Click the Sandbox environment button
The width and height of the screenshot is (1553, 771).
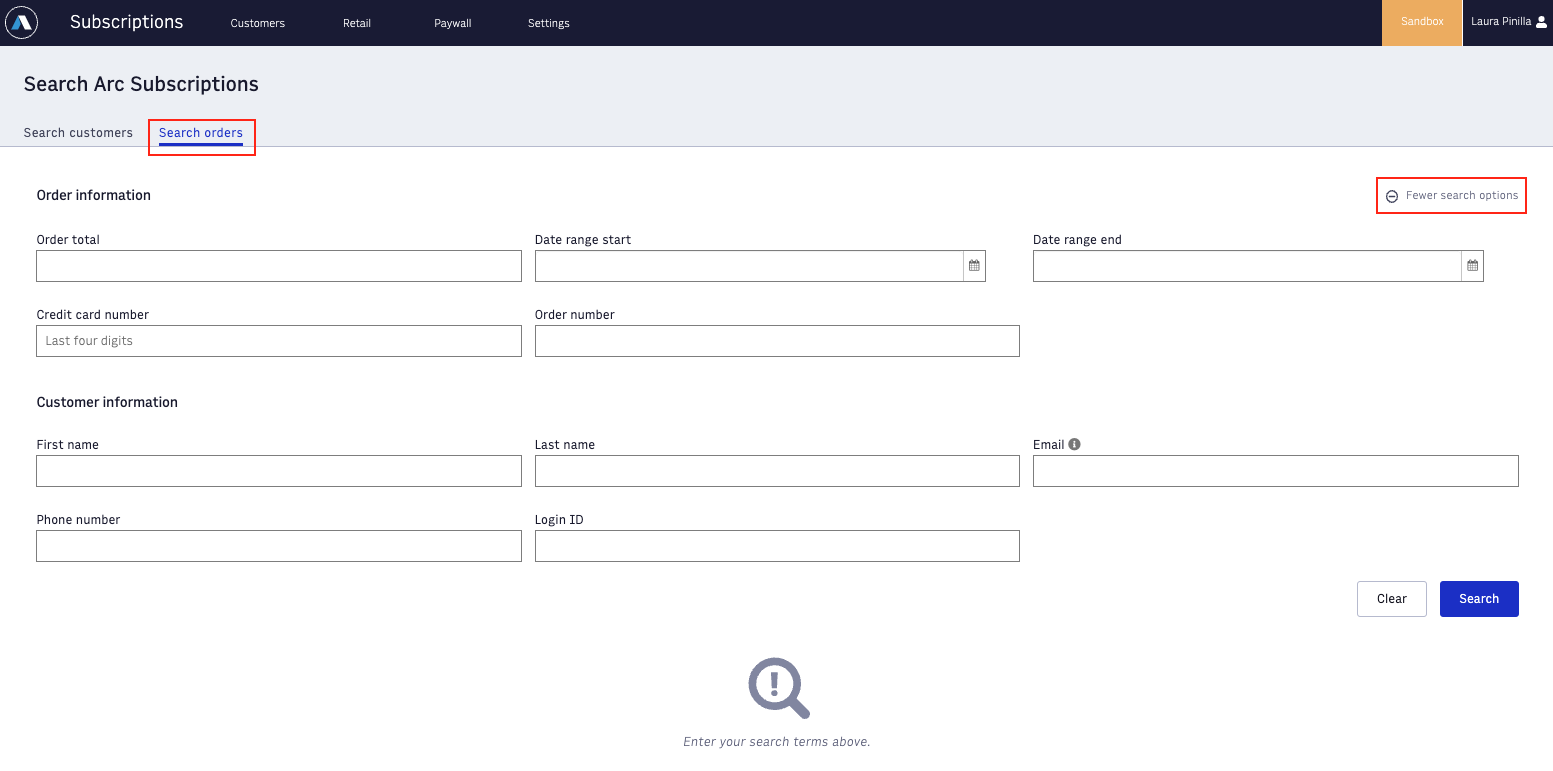tap(1422, 22)
